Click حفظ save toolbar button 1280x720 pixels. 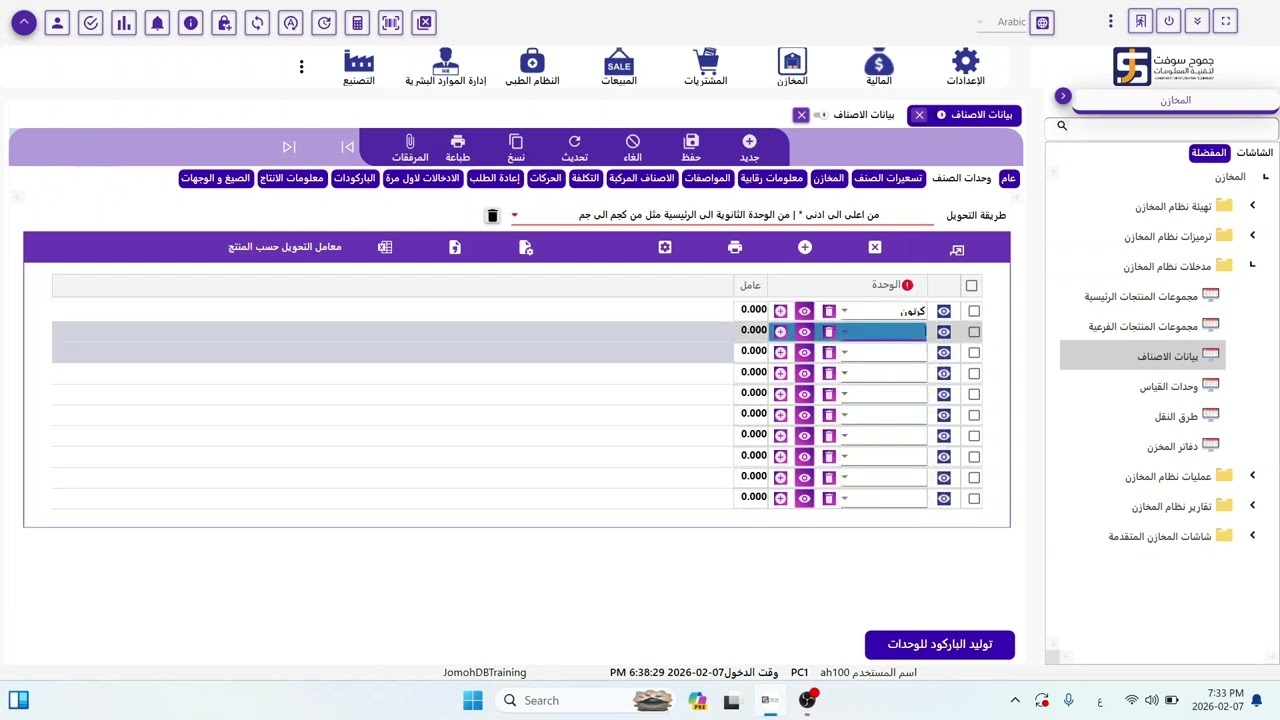click(x=691, y=147)
